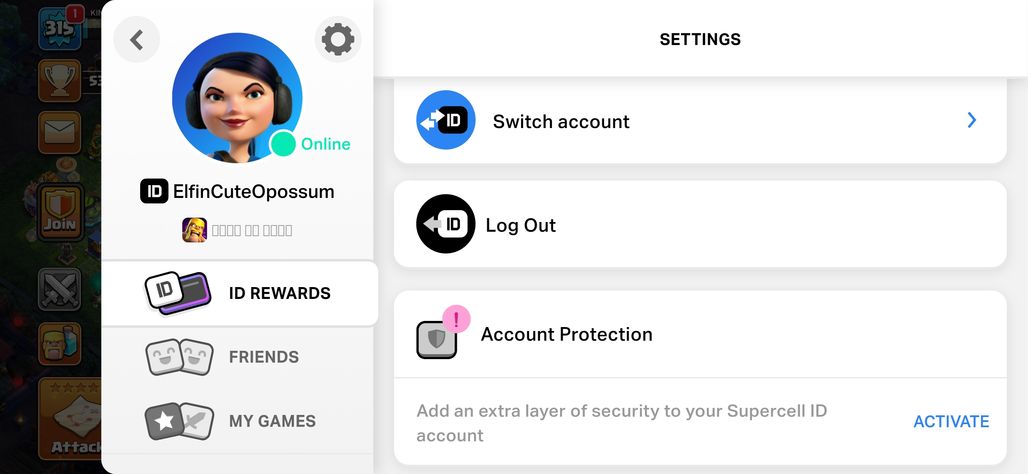Click the Switch account blue ID icon
The width and height of the screenshot is (1028, 474).
446,120
